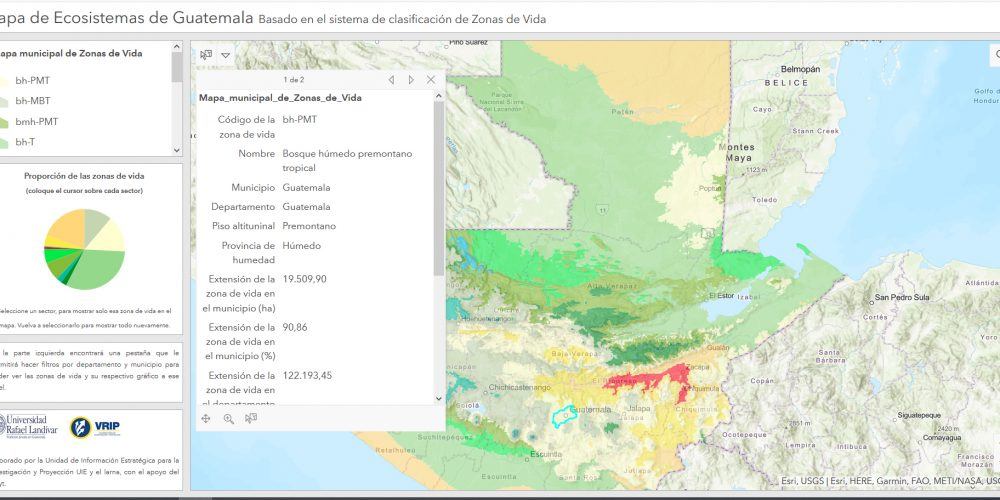
Task: Zoom to feature with magnifier icon
Action: tap(228, 418)
